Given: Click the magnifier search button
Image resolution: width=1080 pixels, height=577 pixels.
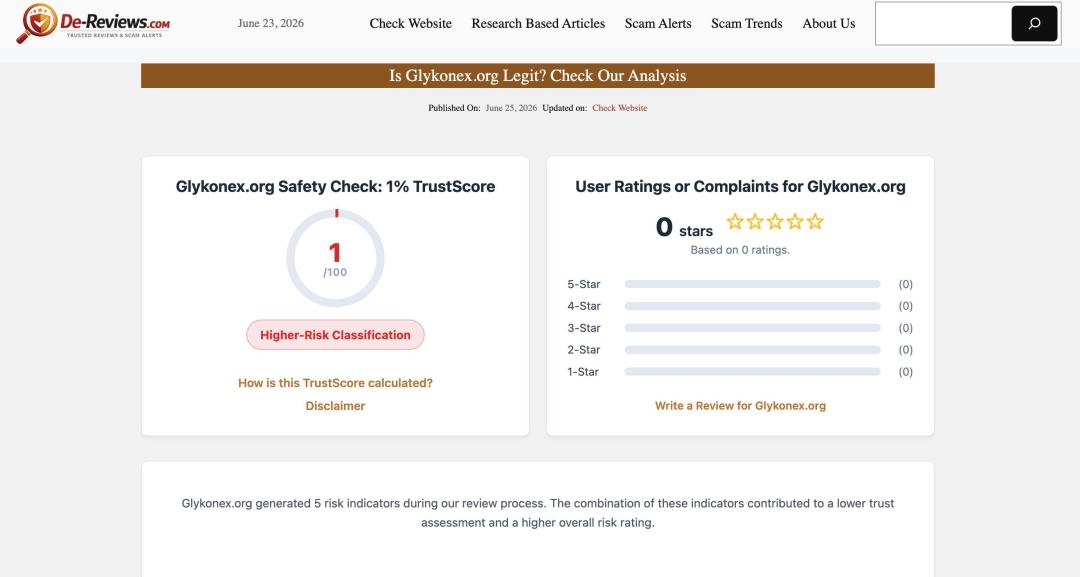Looking at the screenshot, I should [x=1034, y=23].
